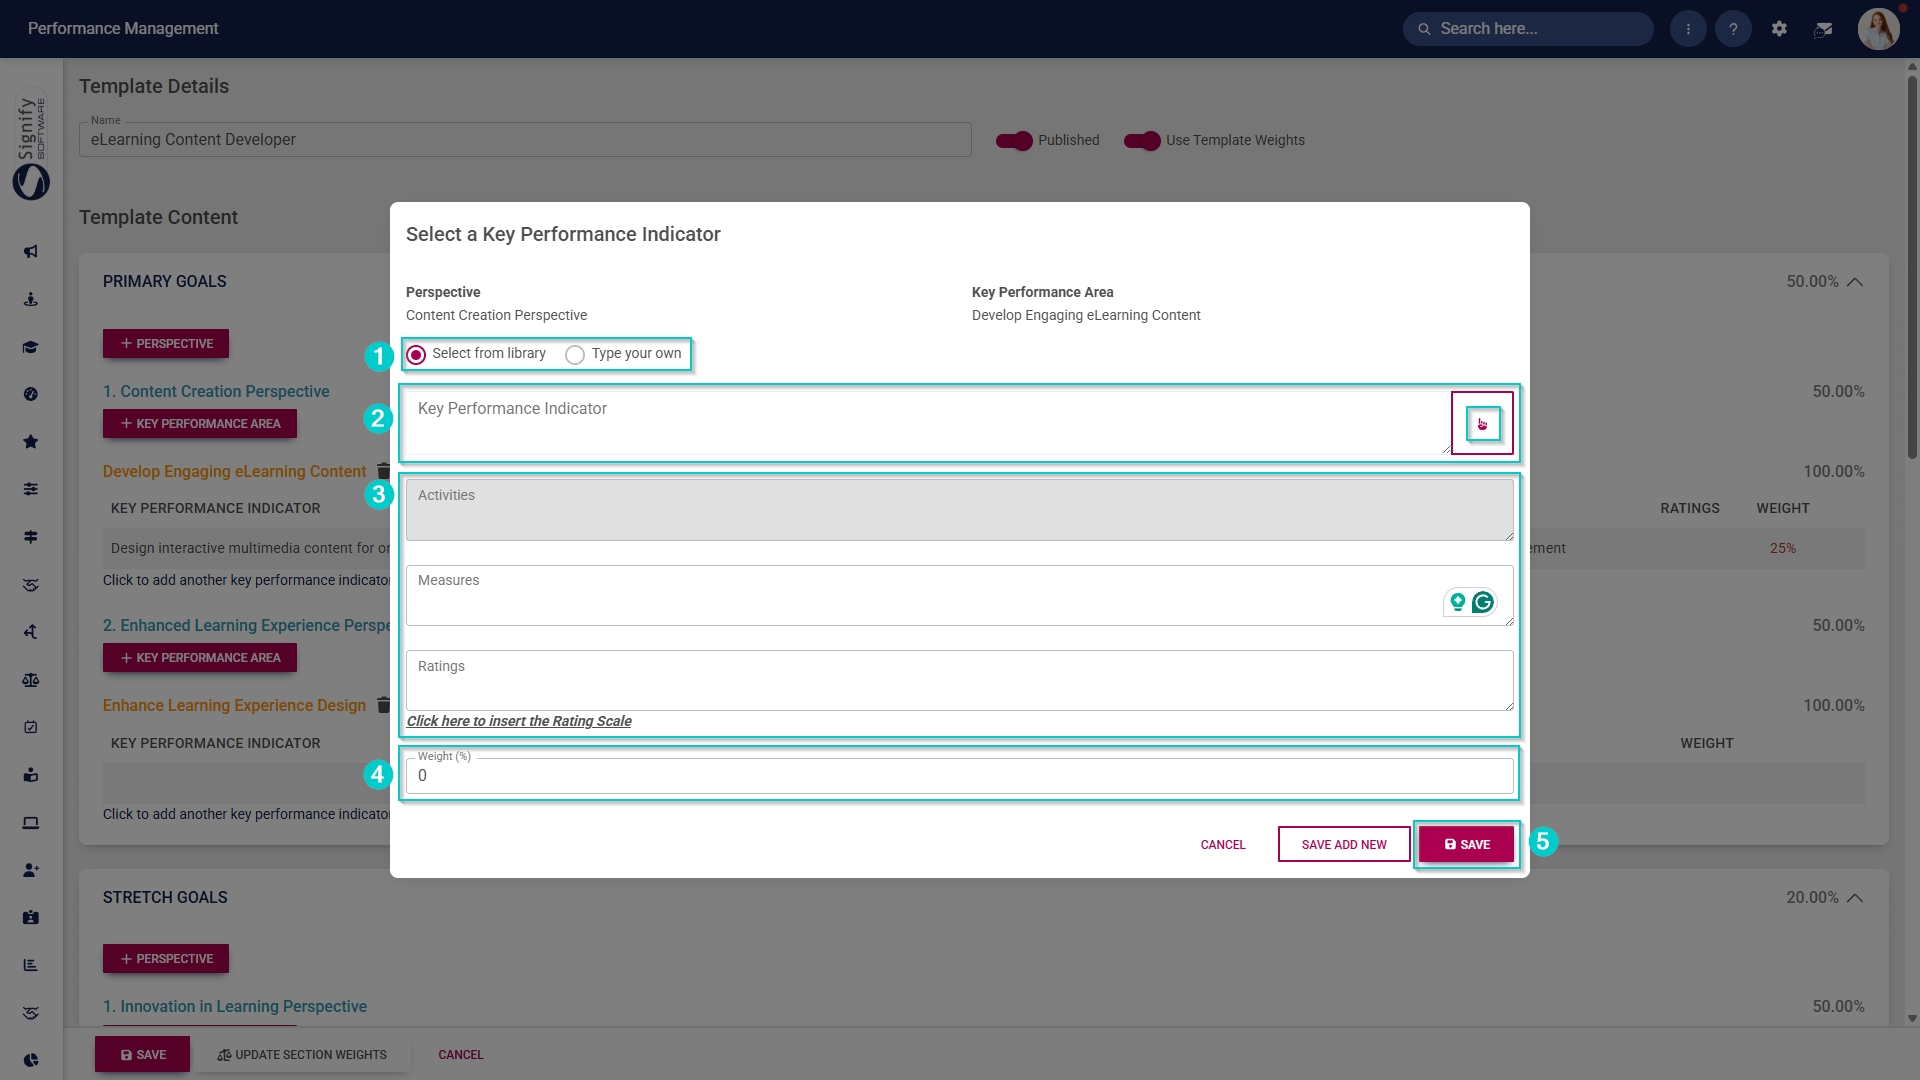Select the 'Select from library' radio button
1920x1080 pixels.
point(416,354)
